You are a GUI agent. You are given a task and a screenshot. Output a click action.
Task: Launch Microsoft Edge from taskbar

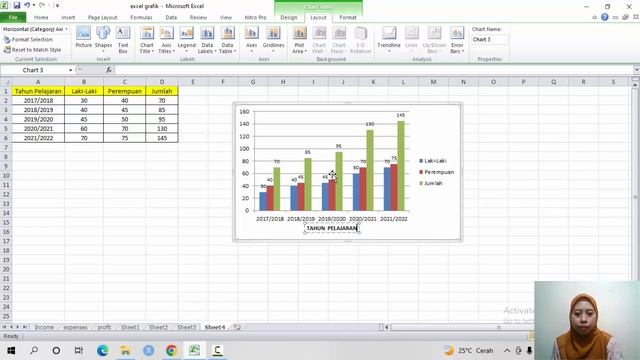pyautogui.click(x=102, y=350)
